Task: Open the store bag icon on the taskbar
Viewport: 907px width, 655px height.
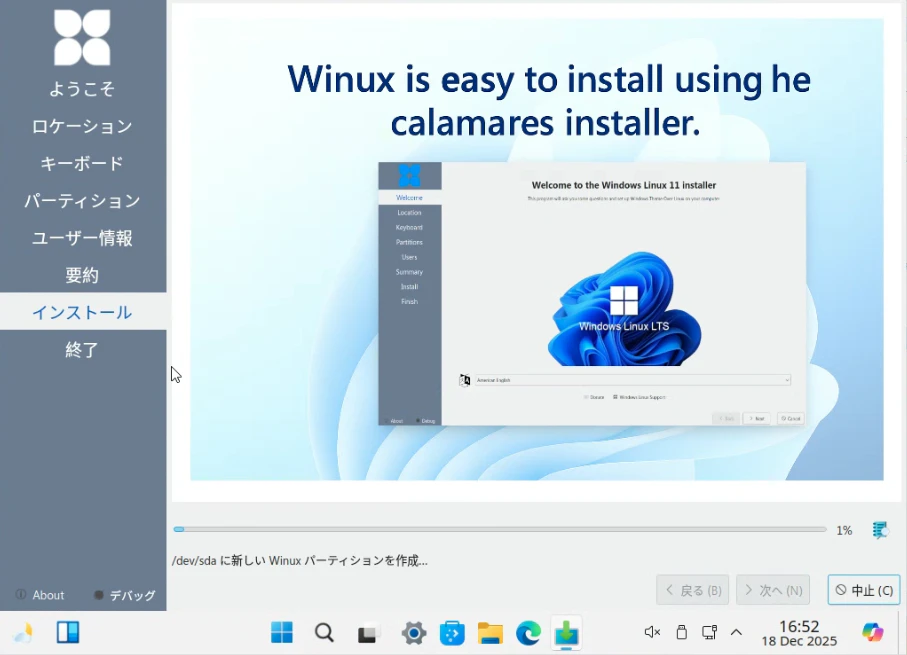Action: click(x=452, y=633)
